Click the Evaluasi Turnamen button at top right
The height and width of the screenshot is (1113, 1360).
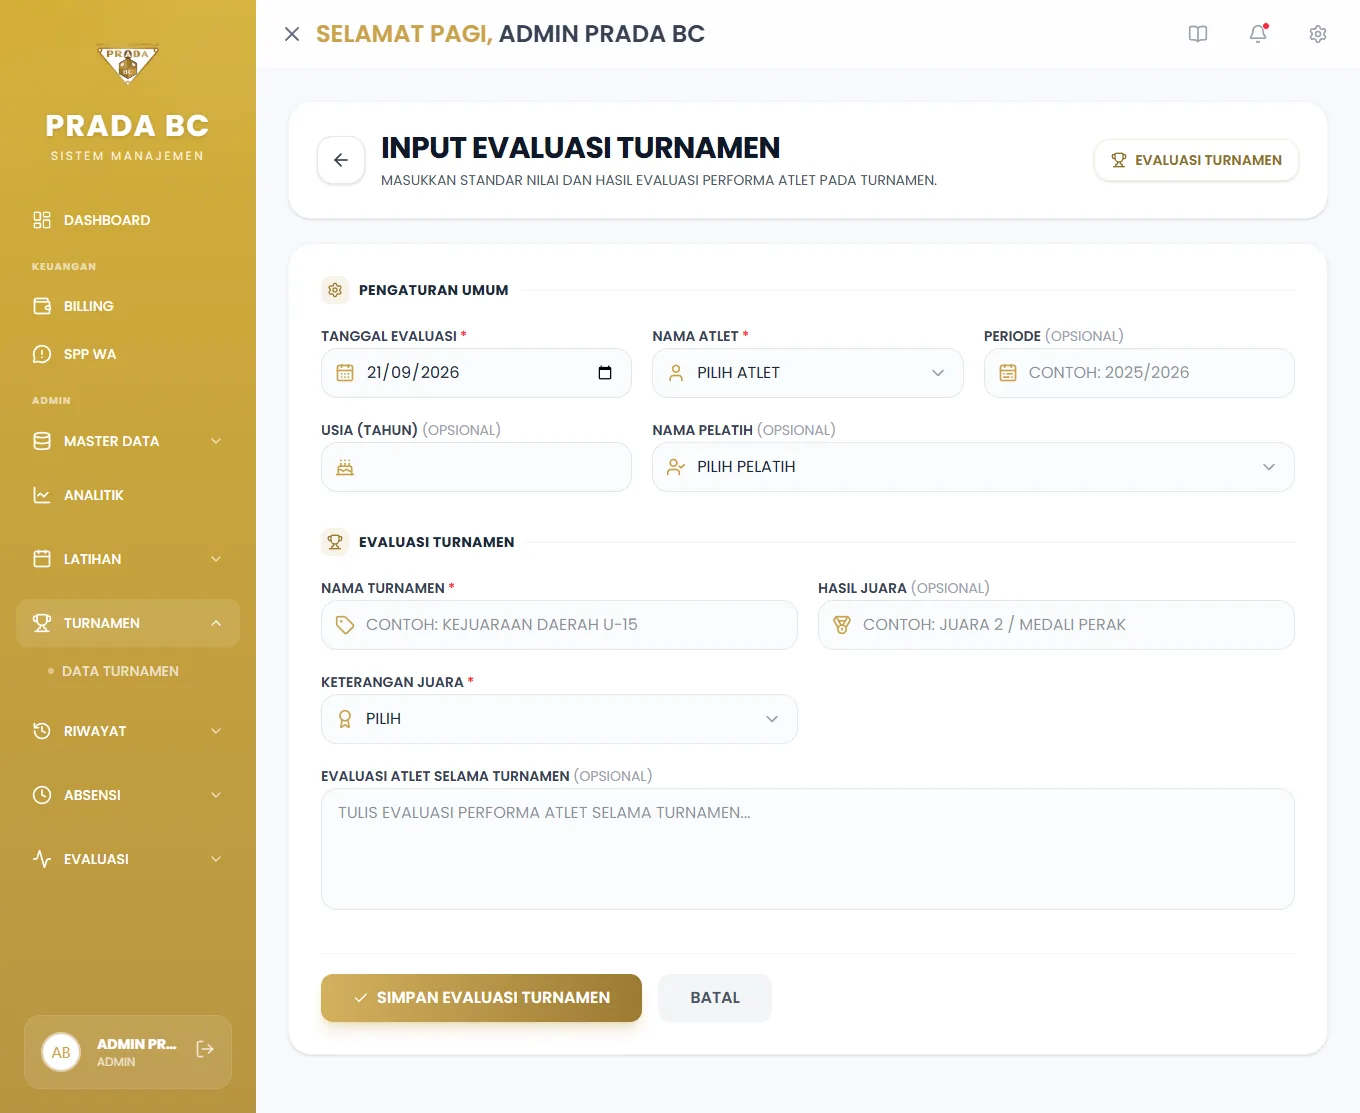click(x=1196, y=160)
